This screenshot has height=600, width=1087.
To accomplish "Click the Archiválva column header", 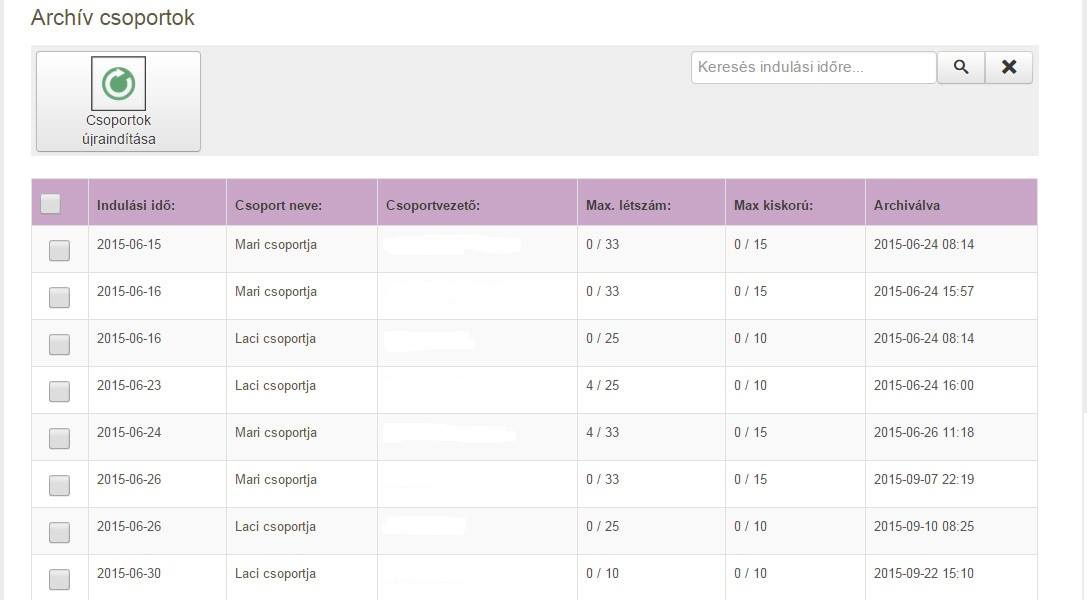I will pyautogui.click(x=906, y=205).
